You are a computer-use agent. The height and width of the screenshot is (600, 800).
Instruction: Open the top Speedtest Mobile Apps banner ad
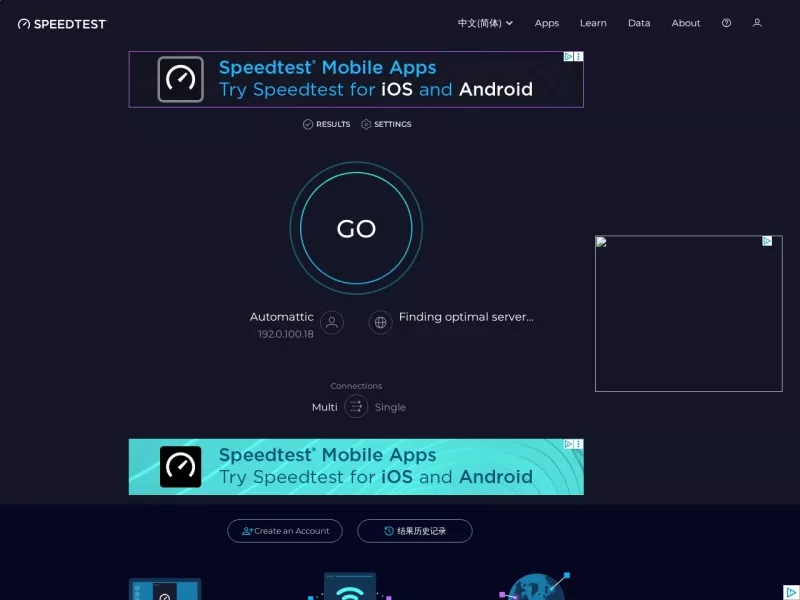[356, 79]
